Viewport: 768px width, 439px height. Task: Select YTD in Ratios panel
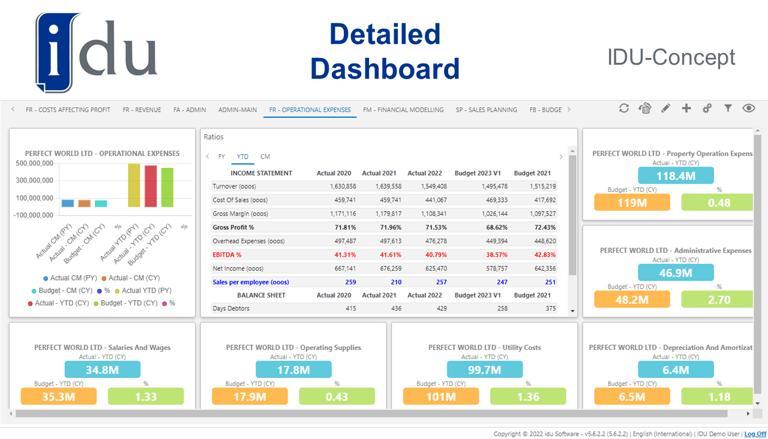242,157
